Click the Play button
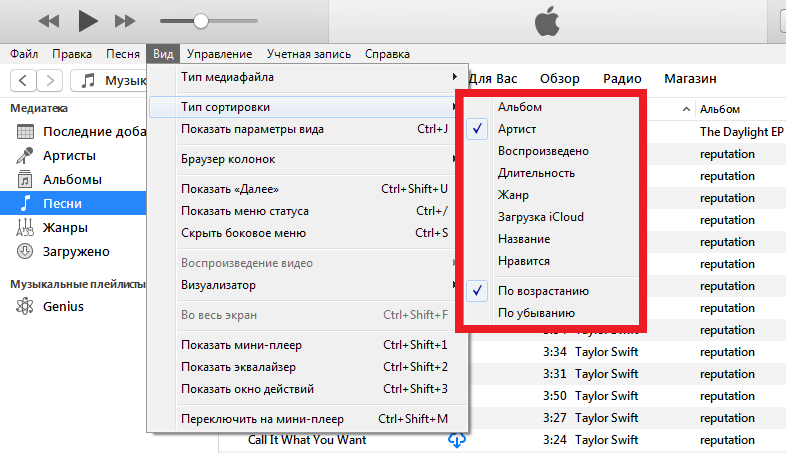 [x=87, y=20]
